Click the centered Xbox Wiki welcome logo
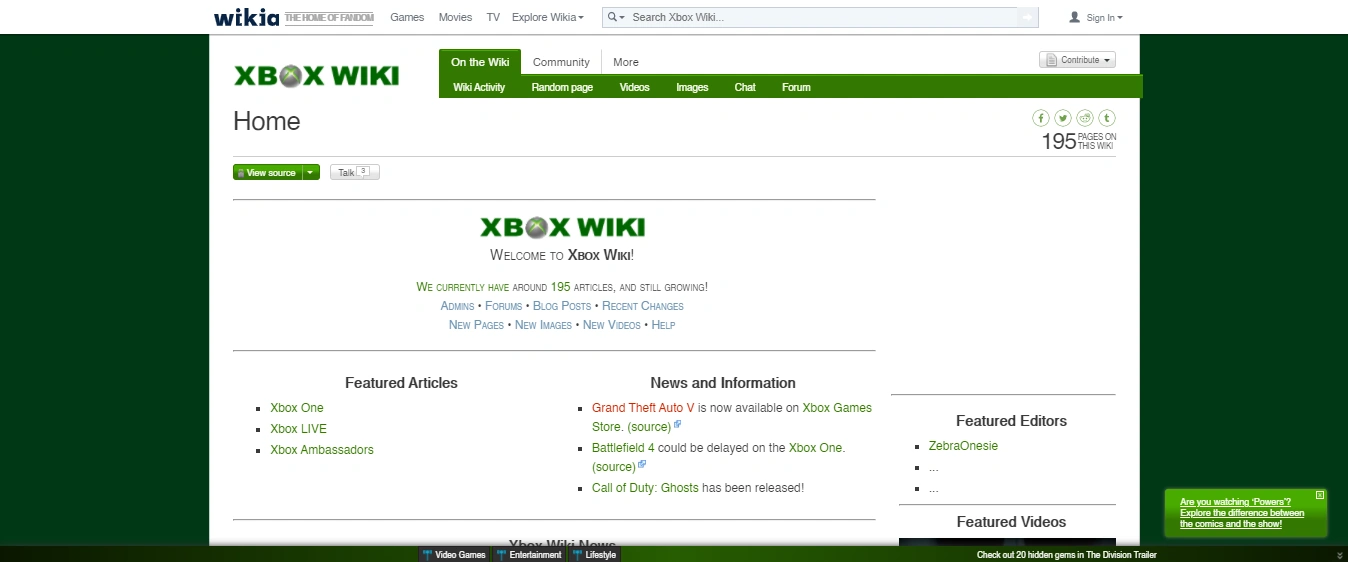 pos(563,227)
